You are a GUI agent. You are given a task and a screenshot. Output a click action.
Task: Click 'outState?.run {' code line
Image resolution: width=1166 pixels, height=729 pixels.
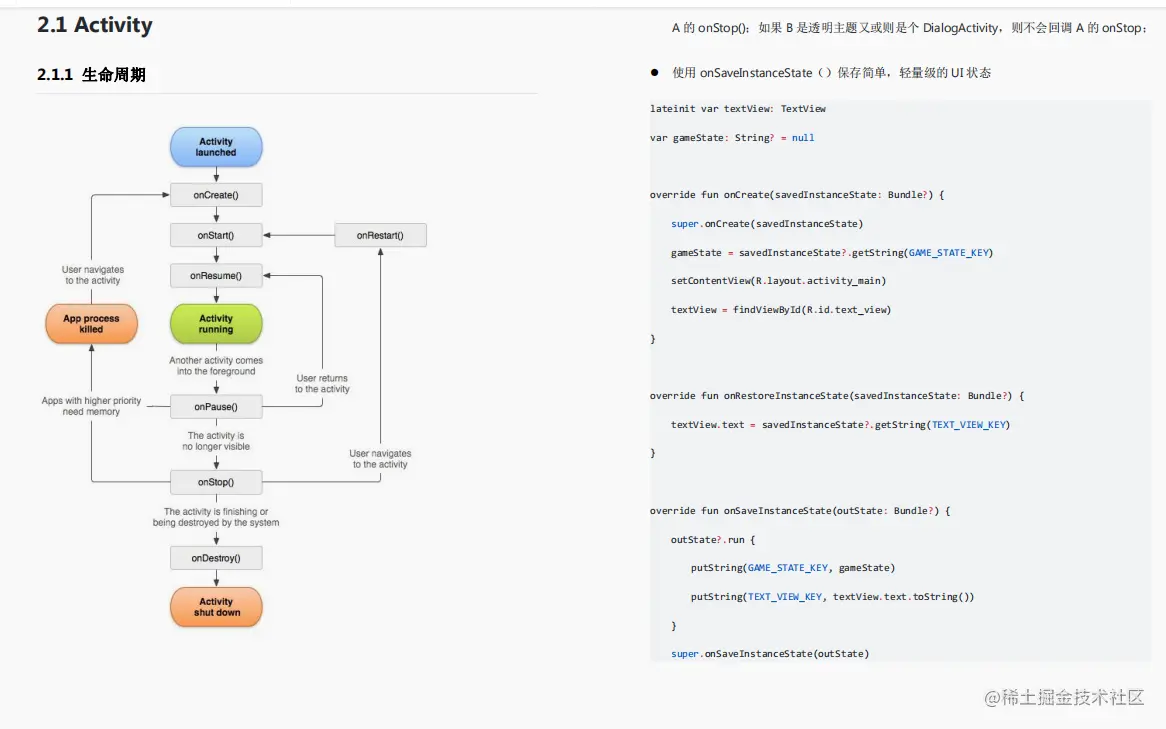[x=713, y=540]
